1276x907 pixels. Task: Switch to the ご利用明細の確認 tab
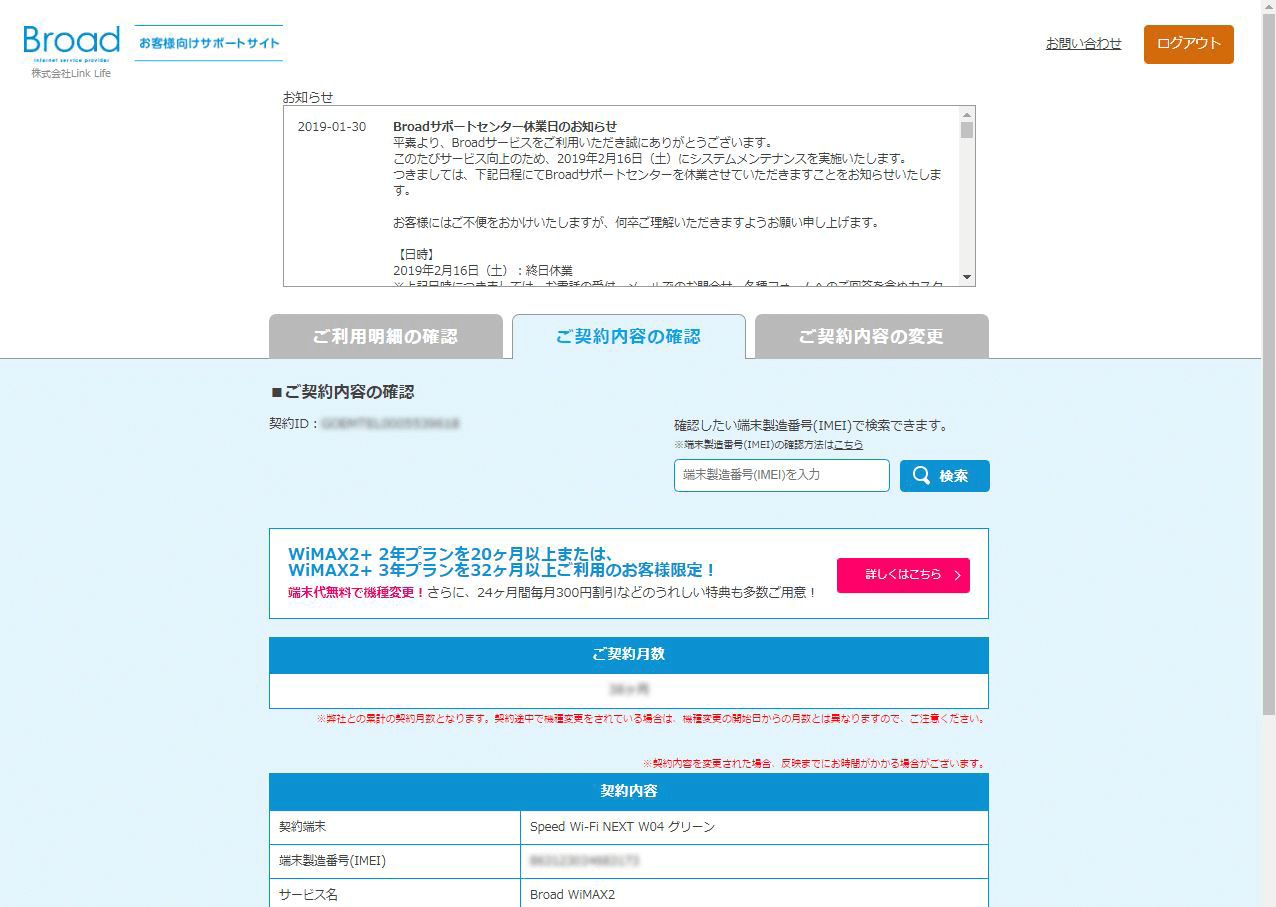click(x=386, y=336)
